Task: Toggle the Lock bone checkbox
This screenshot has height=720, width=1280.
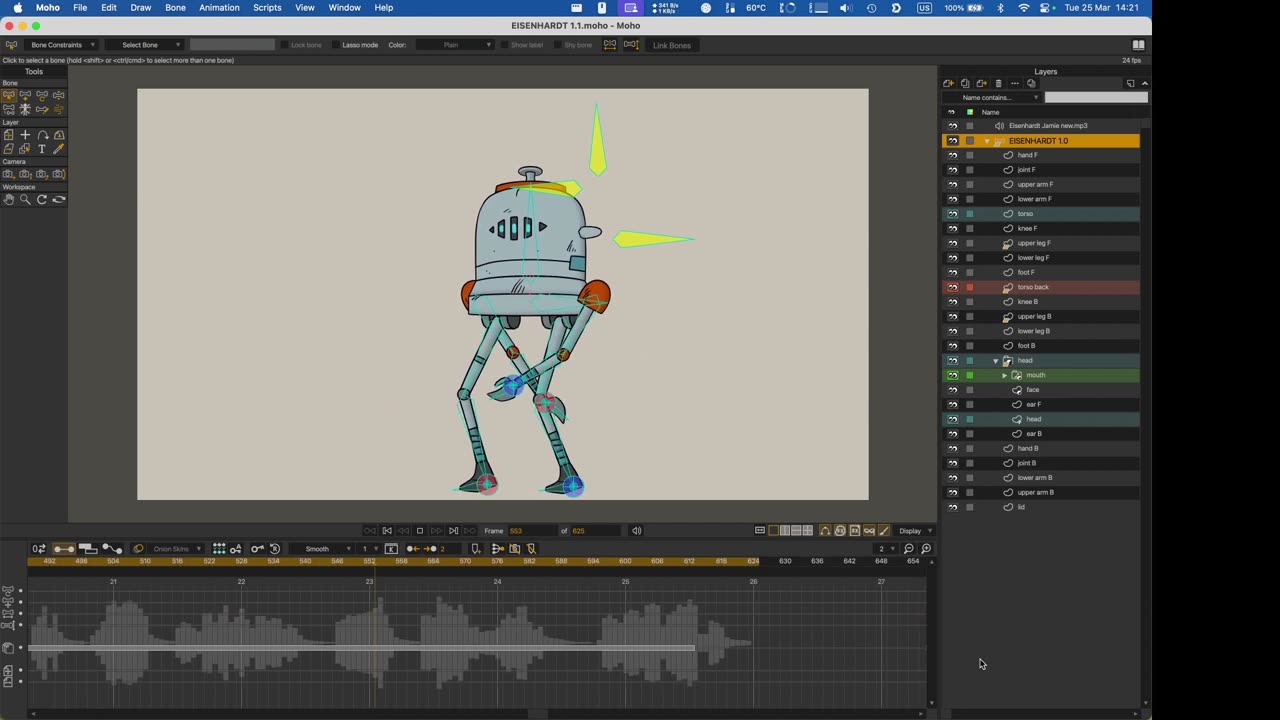Action: click(284, 45)
